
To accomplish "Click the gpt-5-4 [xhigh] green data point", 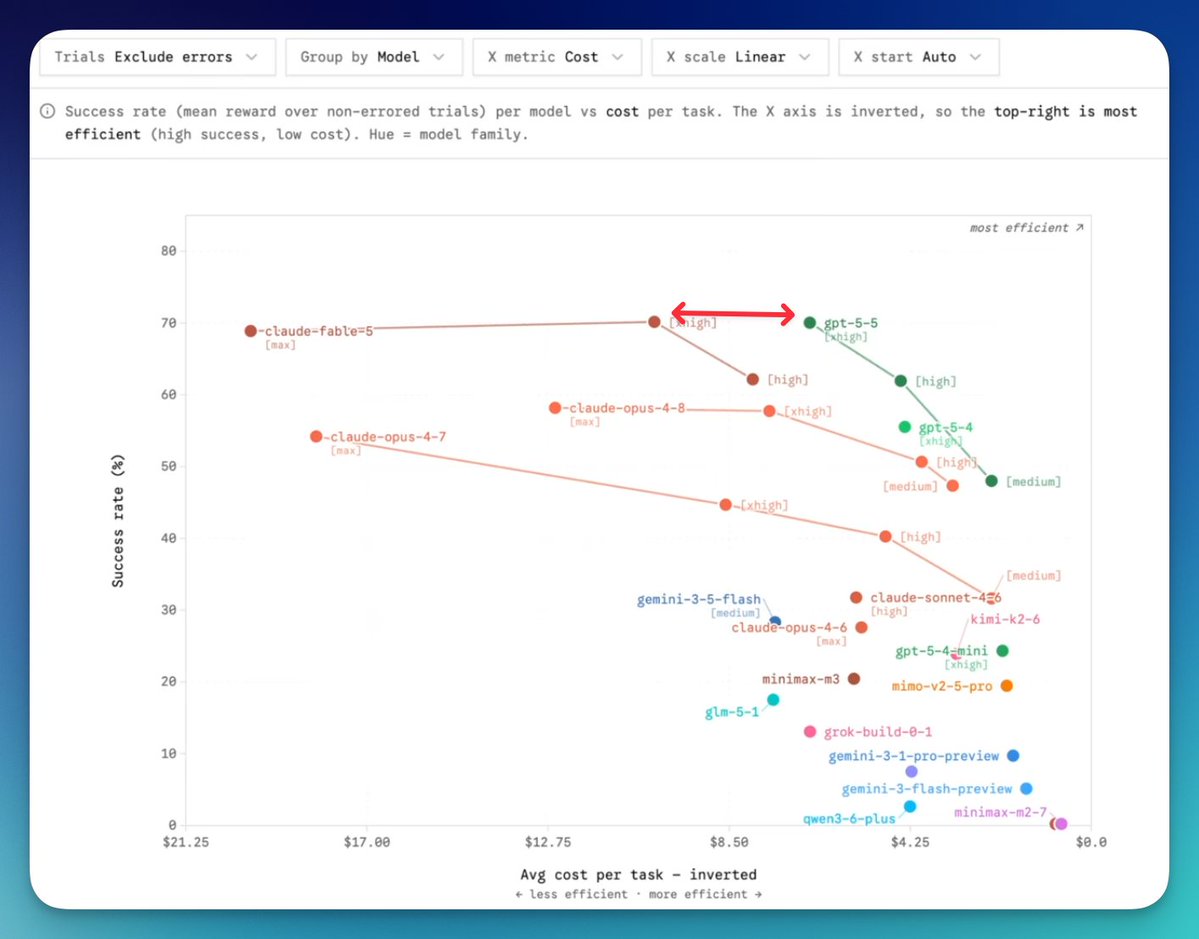I will point(905,427).
